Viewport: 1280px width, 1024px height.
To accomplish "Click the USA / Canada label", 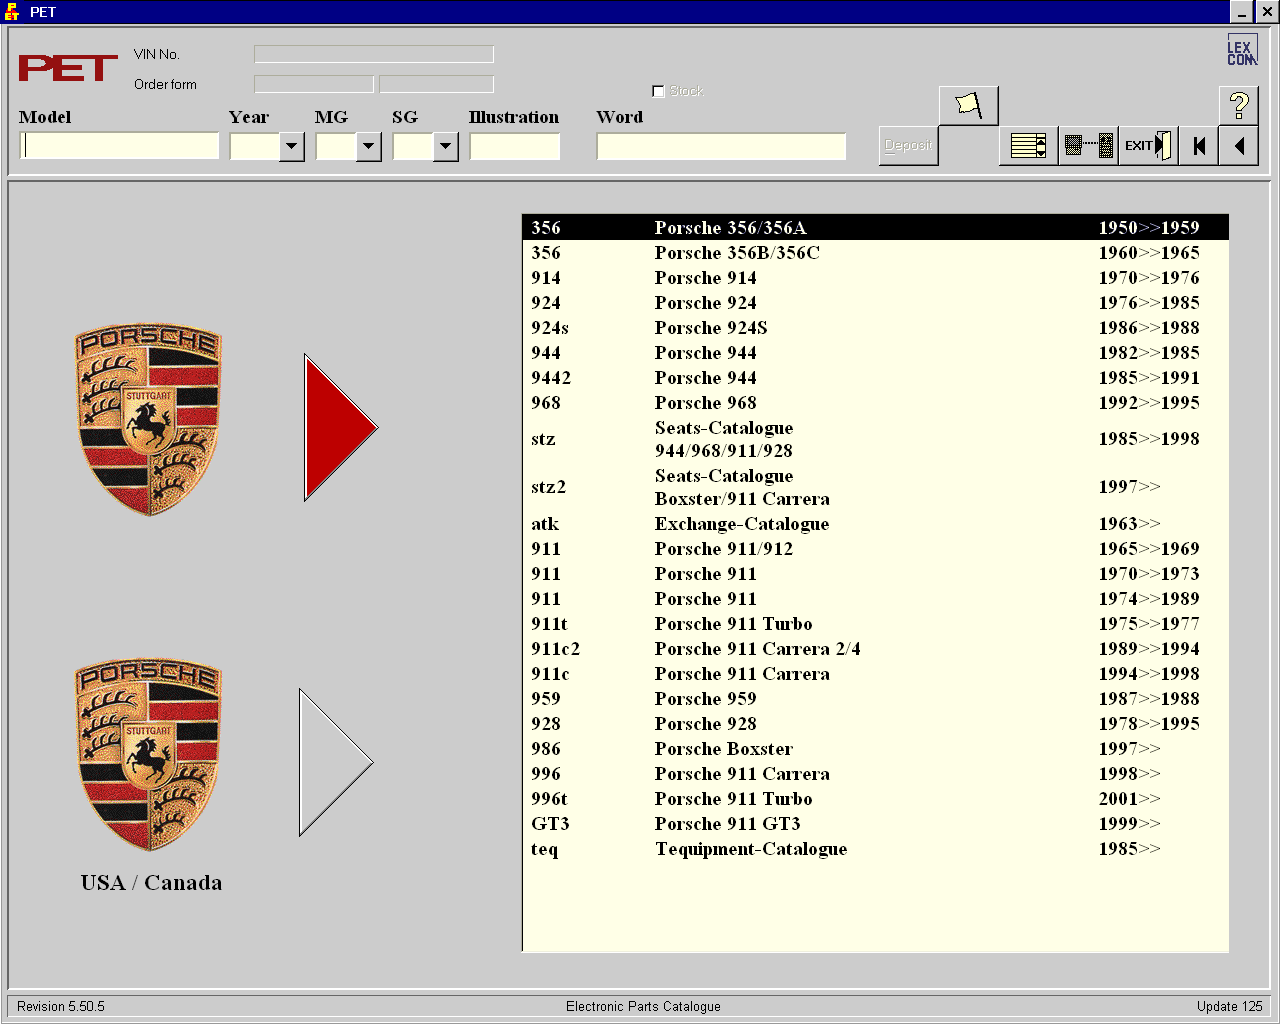I will click(152, 883).
